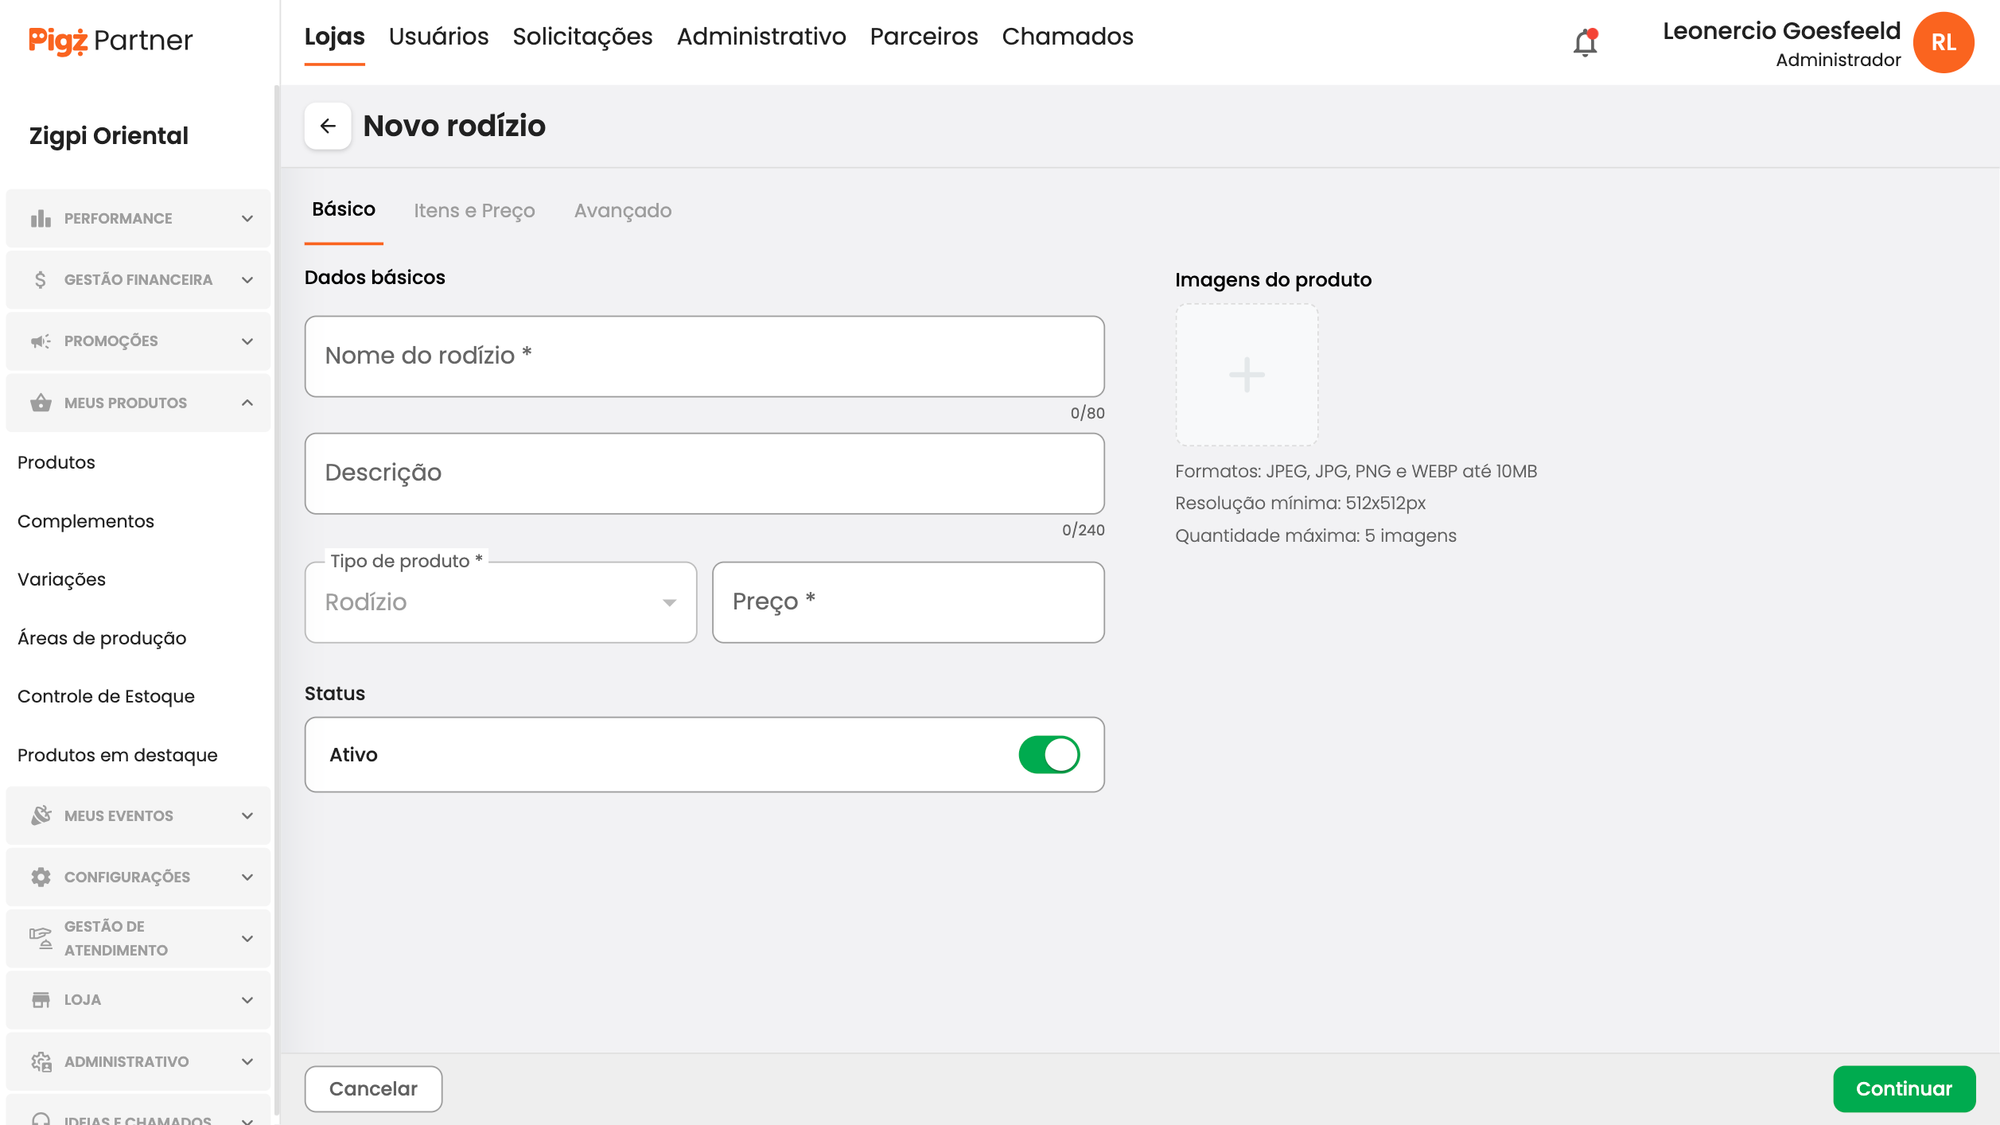This screenshot has width=2000, height=1125.
Task: Open the Tipo de produto dropdown
Action: click(x=500, y=602)
